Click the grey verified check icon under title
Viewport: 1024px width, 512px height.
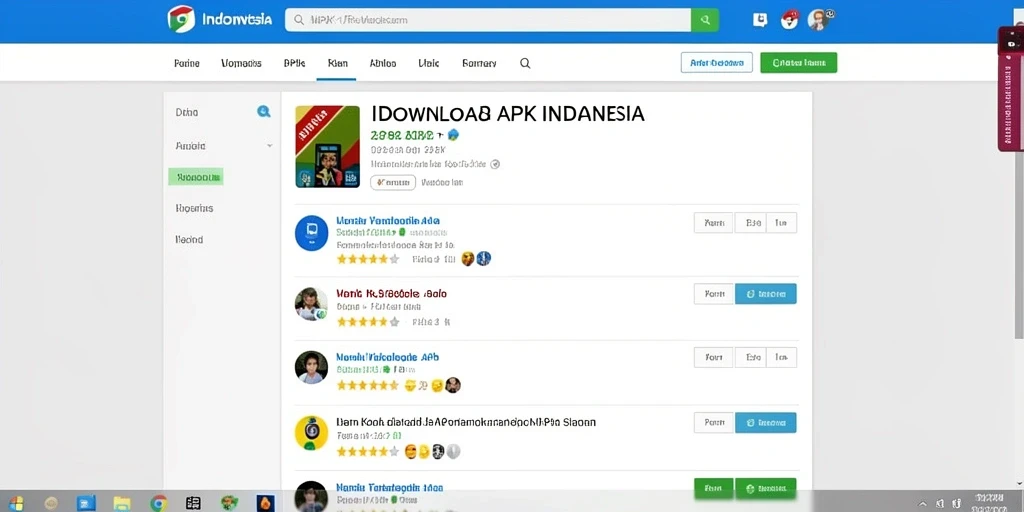(495, 164)
